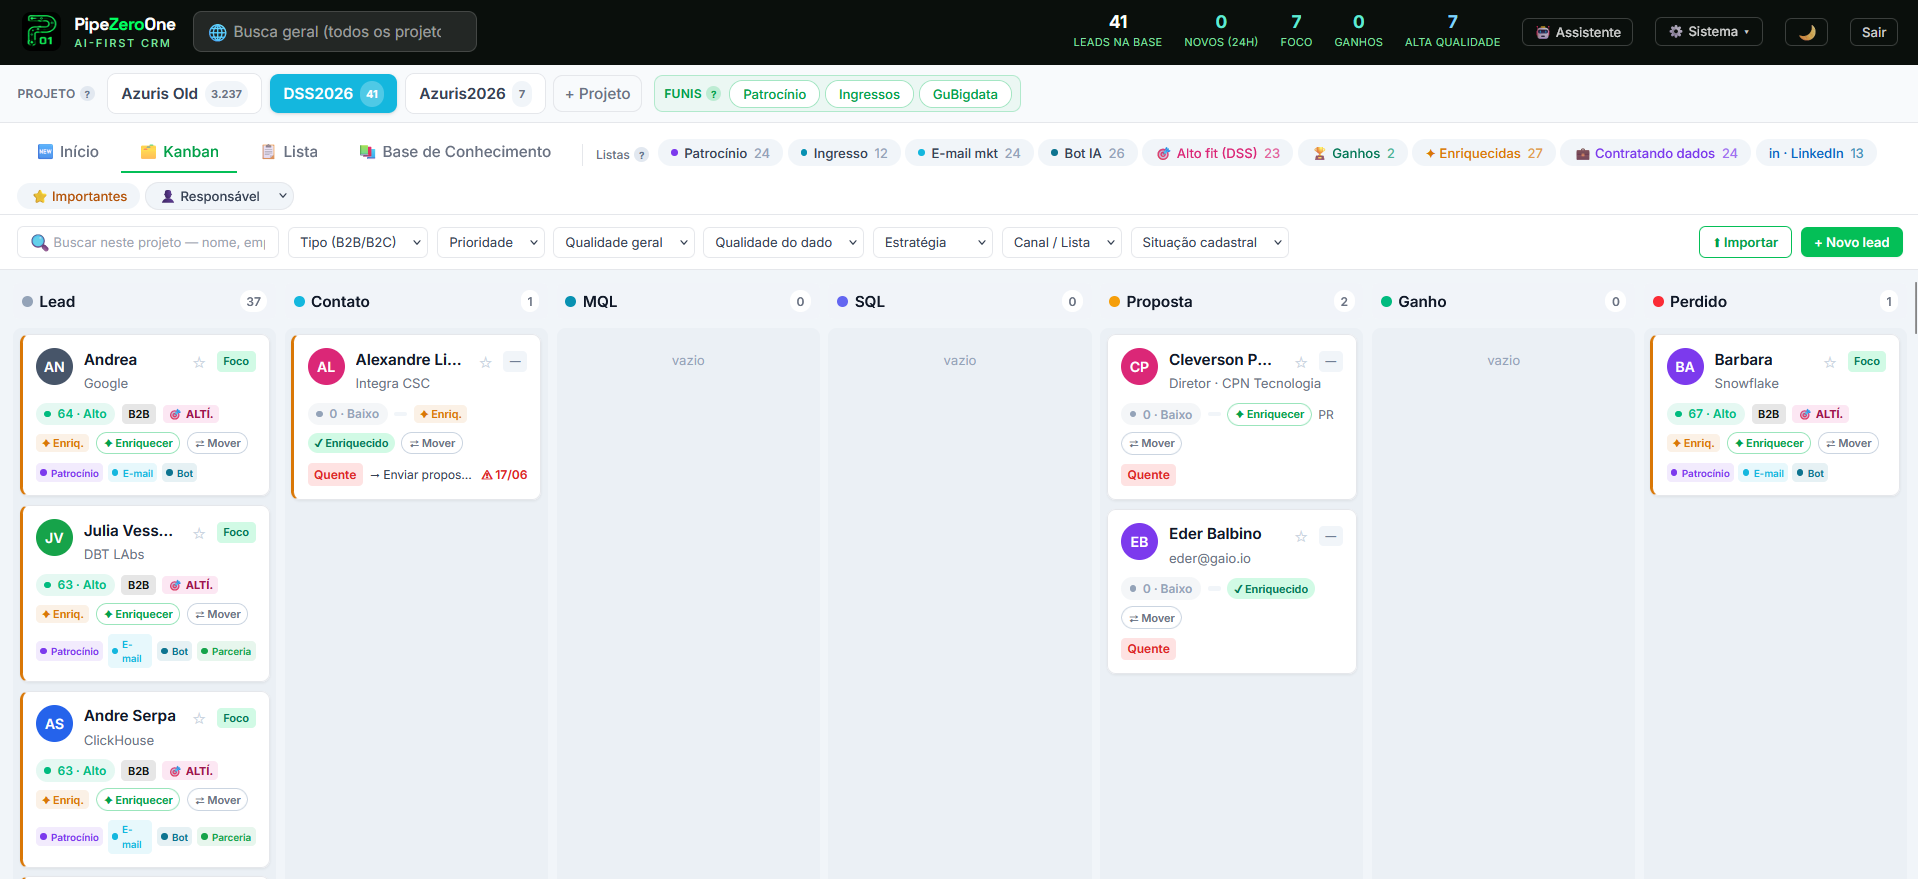Click the BA avatar on Barbara card
The image size is (1918, 879).
click(1685, 367)
